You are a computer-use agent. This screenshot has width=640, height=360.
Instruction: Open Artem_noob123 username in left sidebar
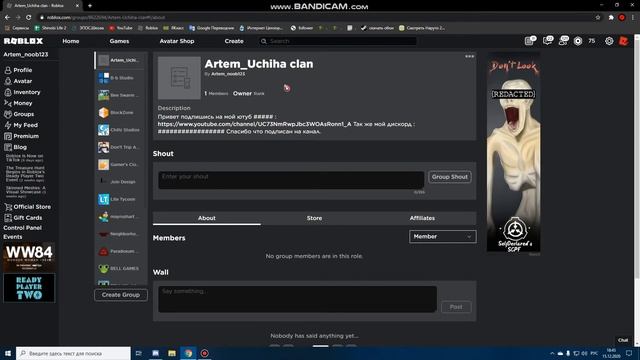(26, 54)
